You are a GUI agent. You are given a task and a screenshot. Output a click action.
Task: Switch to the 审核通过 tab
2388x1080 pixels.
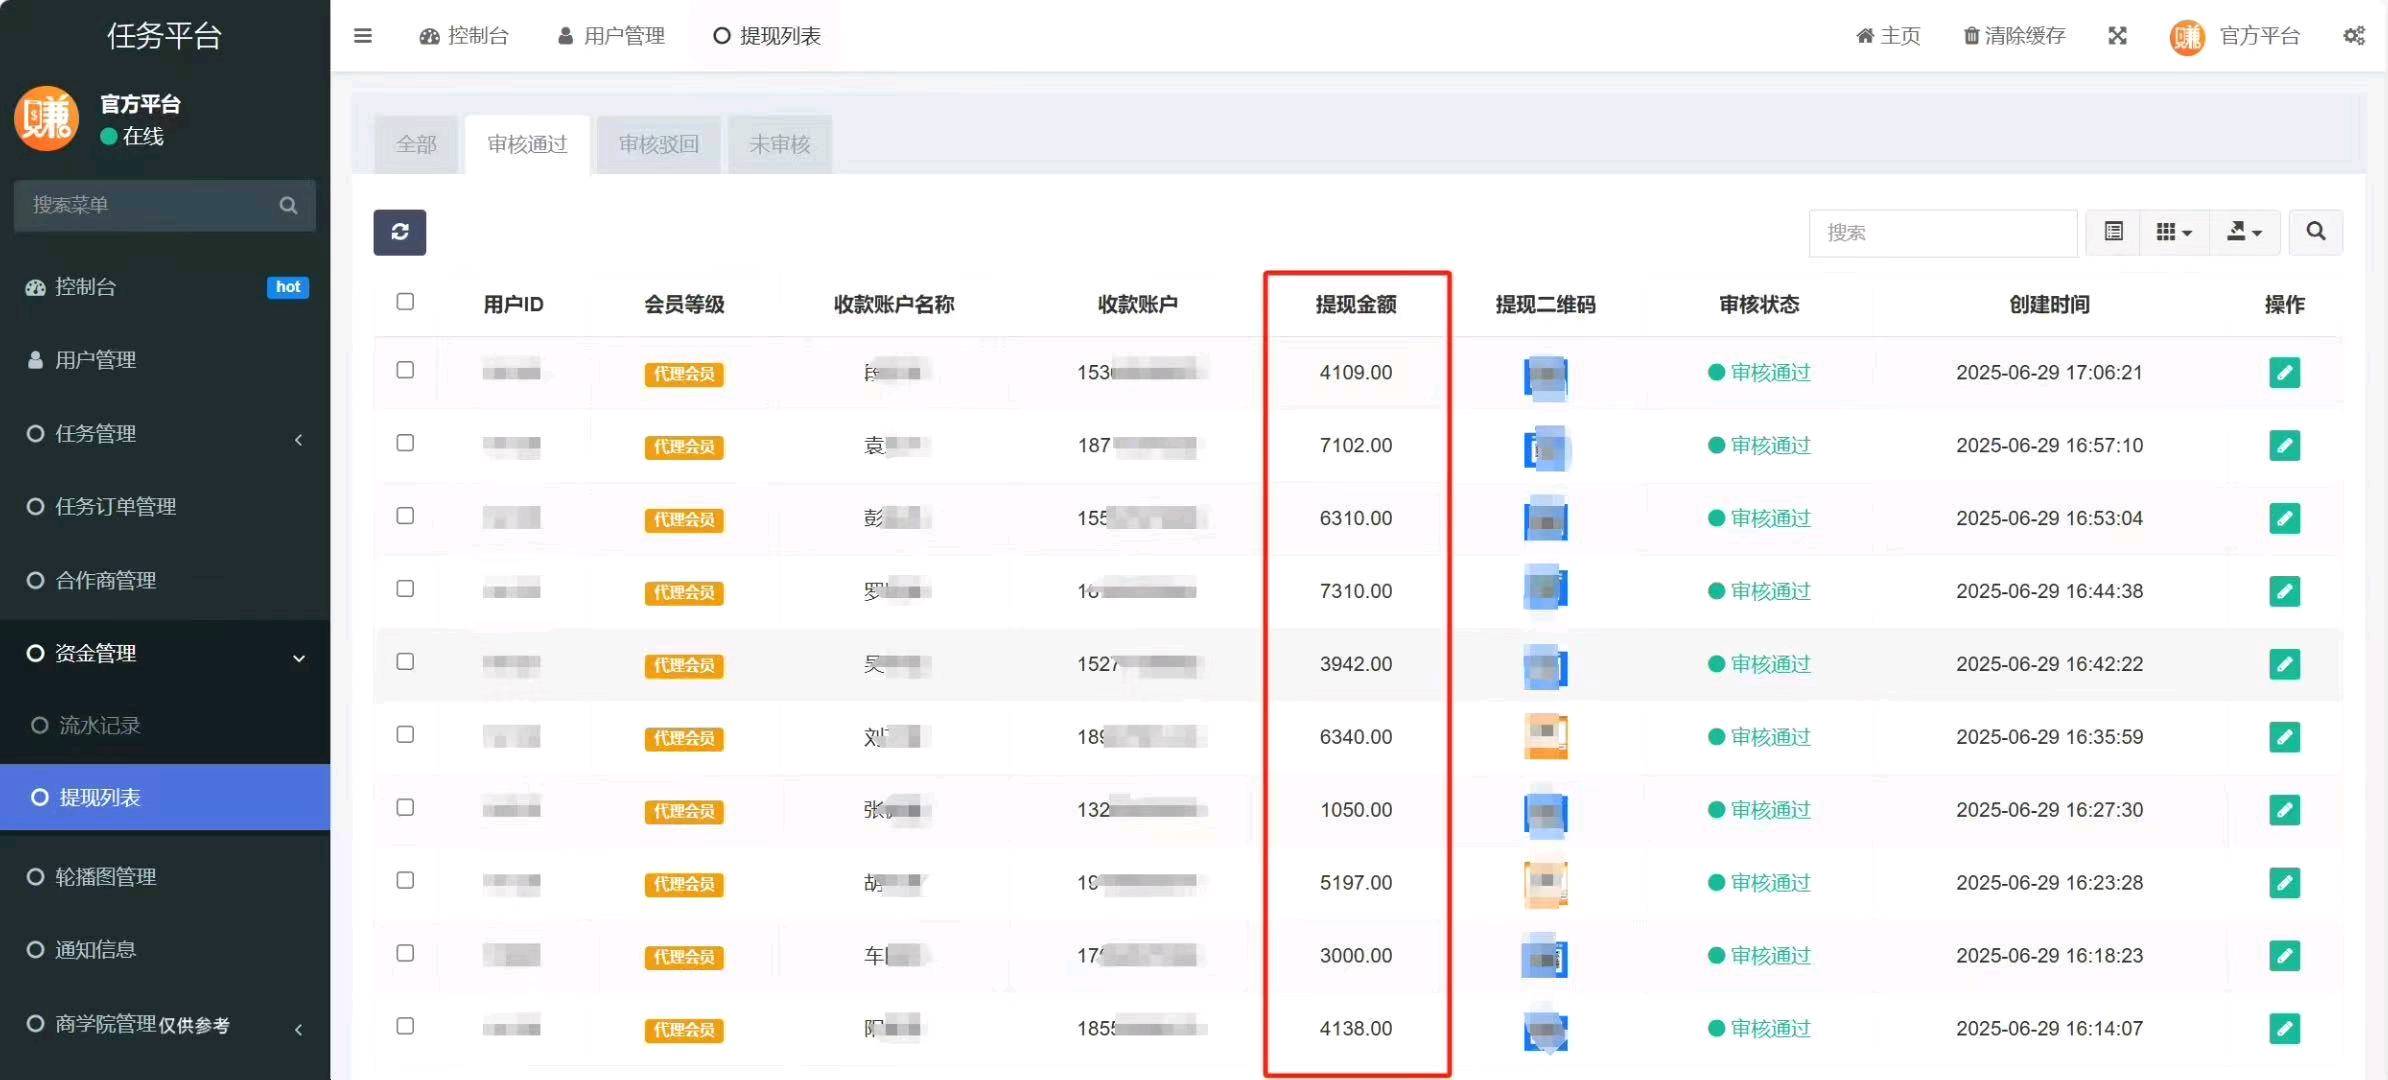pyautogui.click(x=527, y=145)
